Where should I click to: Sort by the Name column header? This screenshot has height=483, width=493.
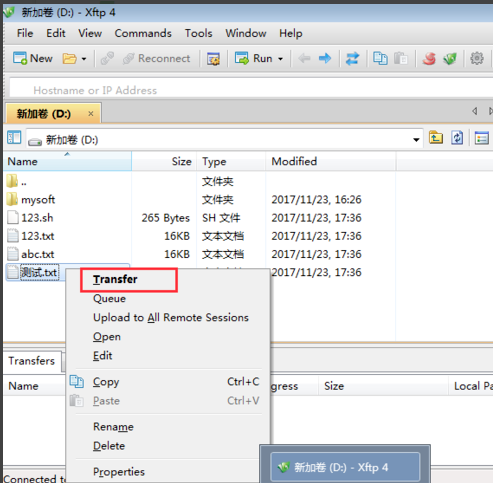[68, 162]
